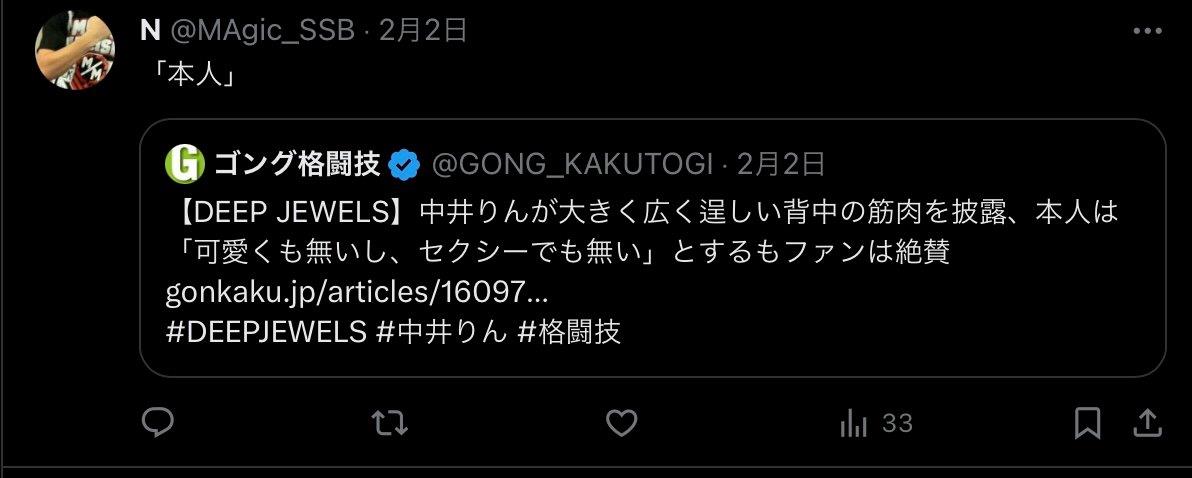This screenshot has width=1192, height=478.
Task: Select the #格闘技 hashtag
Action: (569, 332)
